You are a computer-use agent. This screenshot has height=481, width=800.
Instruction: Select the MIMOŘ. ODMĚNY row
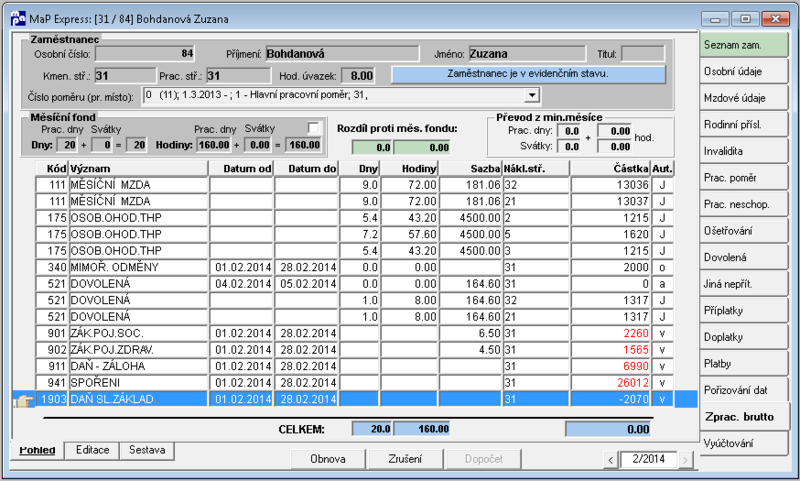pos(355,267)
